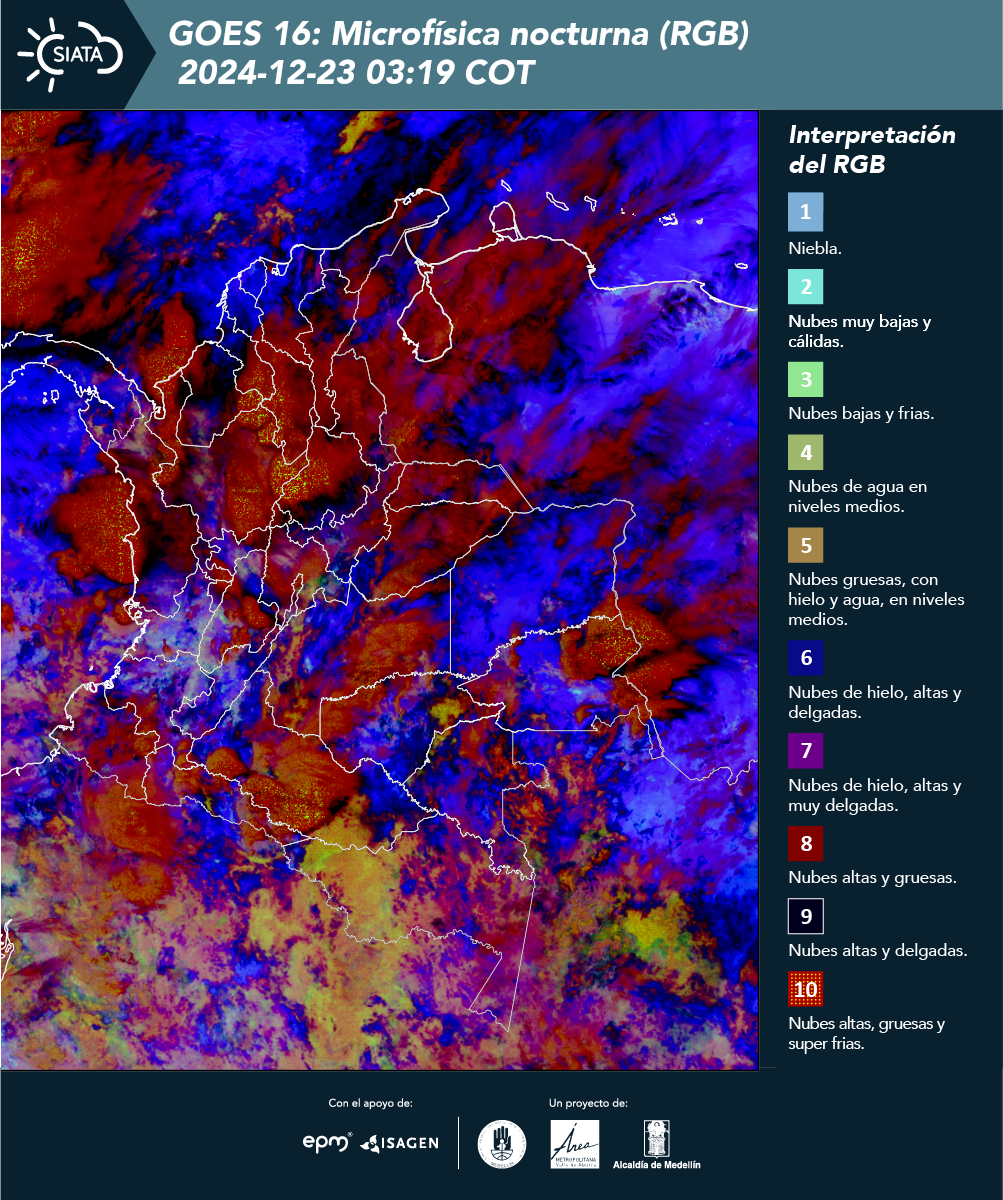Click the timestamp '2024-12-23 03:19 COT'
This screenshot has height=1200, width=1003.
356,72
